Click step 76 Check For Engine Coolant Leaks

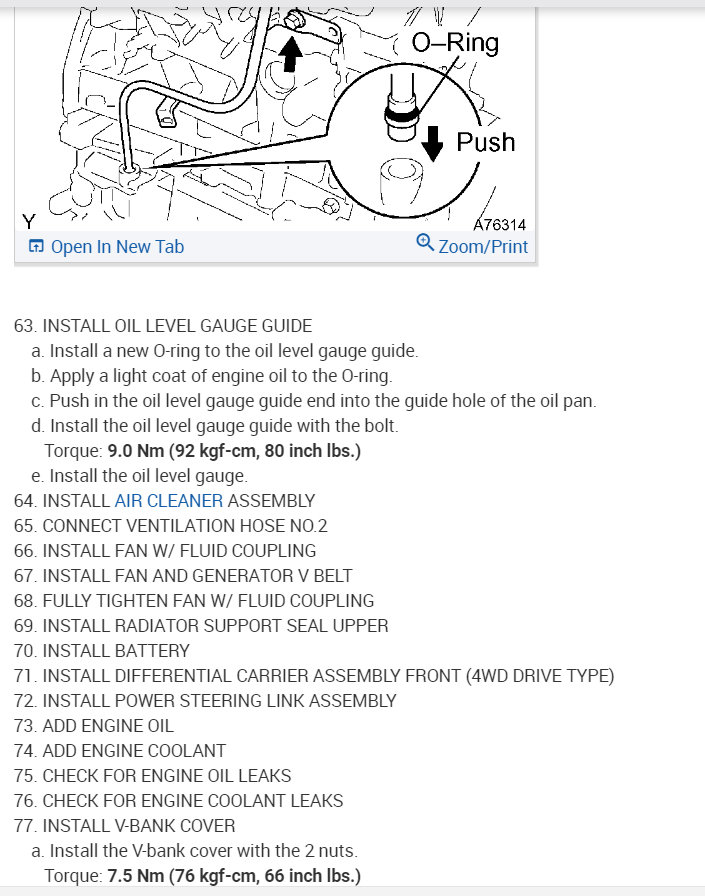click(x=178, y=801)
